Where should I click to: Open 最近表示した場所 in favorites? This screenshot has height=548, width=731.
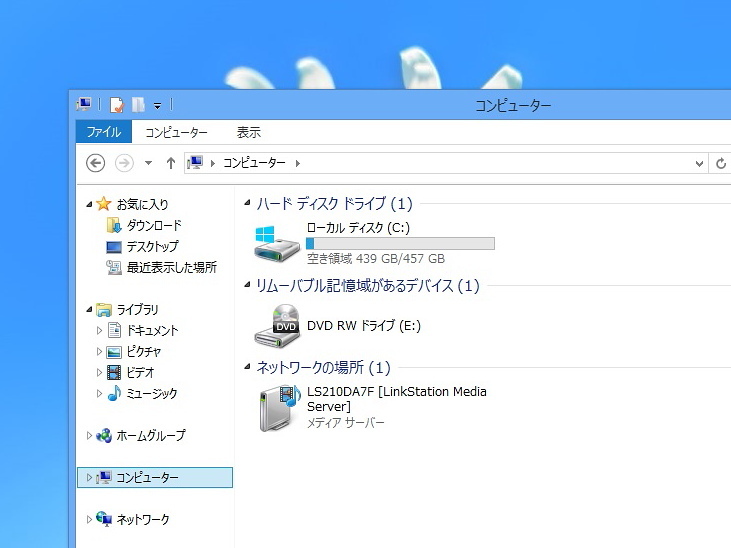[172, 267]
